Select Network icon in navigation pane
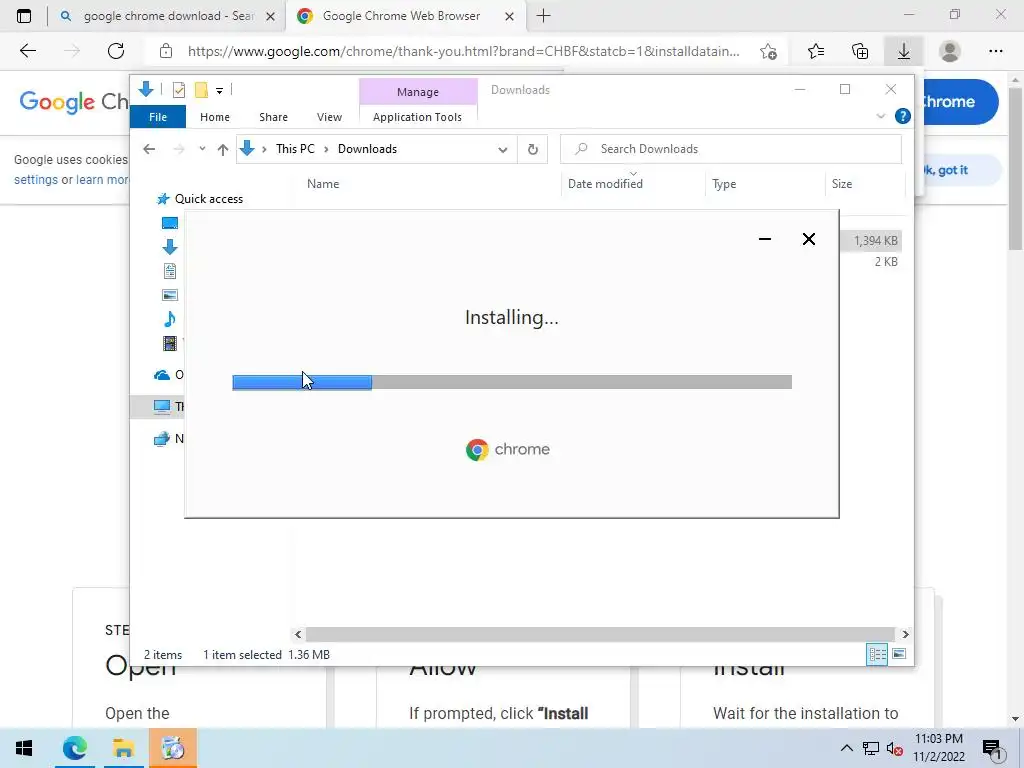Screen dimensions: 1024x768 [161, 439]
